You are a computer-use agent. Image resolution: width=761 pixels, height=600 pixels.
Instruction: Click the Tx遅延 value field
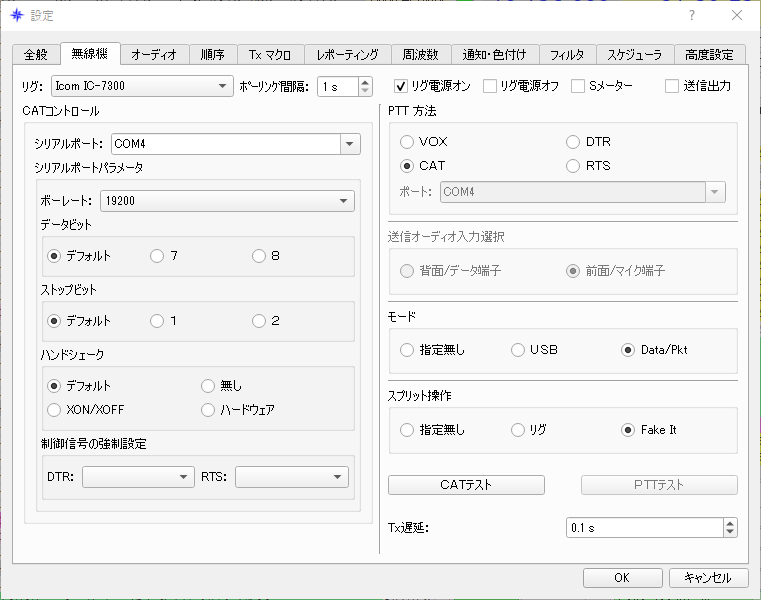click(645, 528)
